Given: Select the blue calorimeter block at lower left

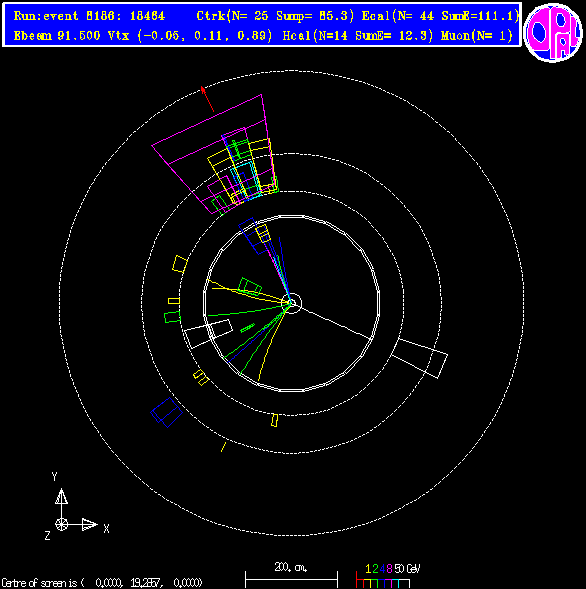Looking at the screenshot, I should pos(166,412).
